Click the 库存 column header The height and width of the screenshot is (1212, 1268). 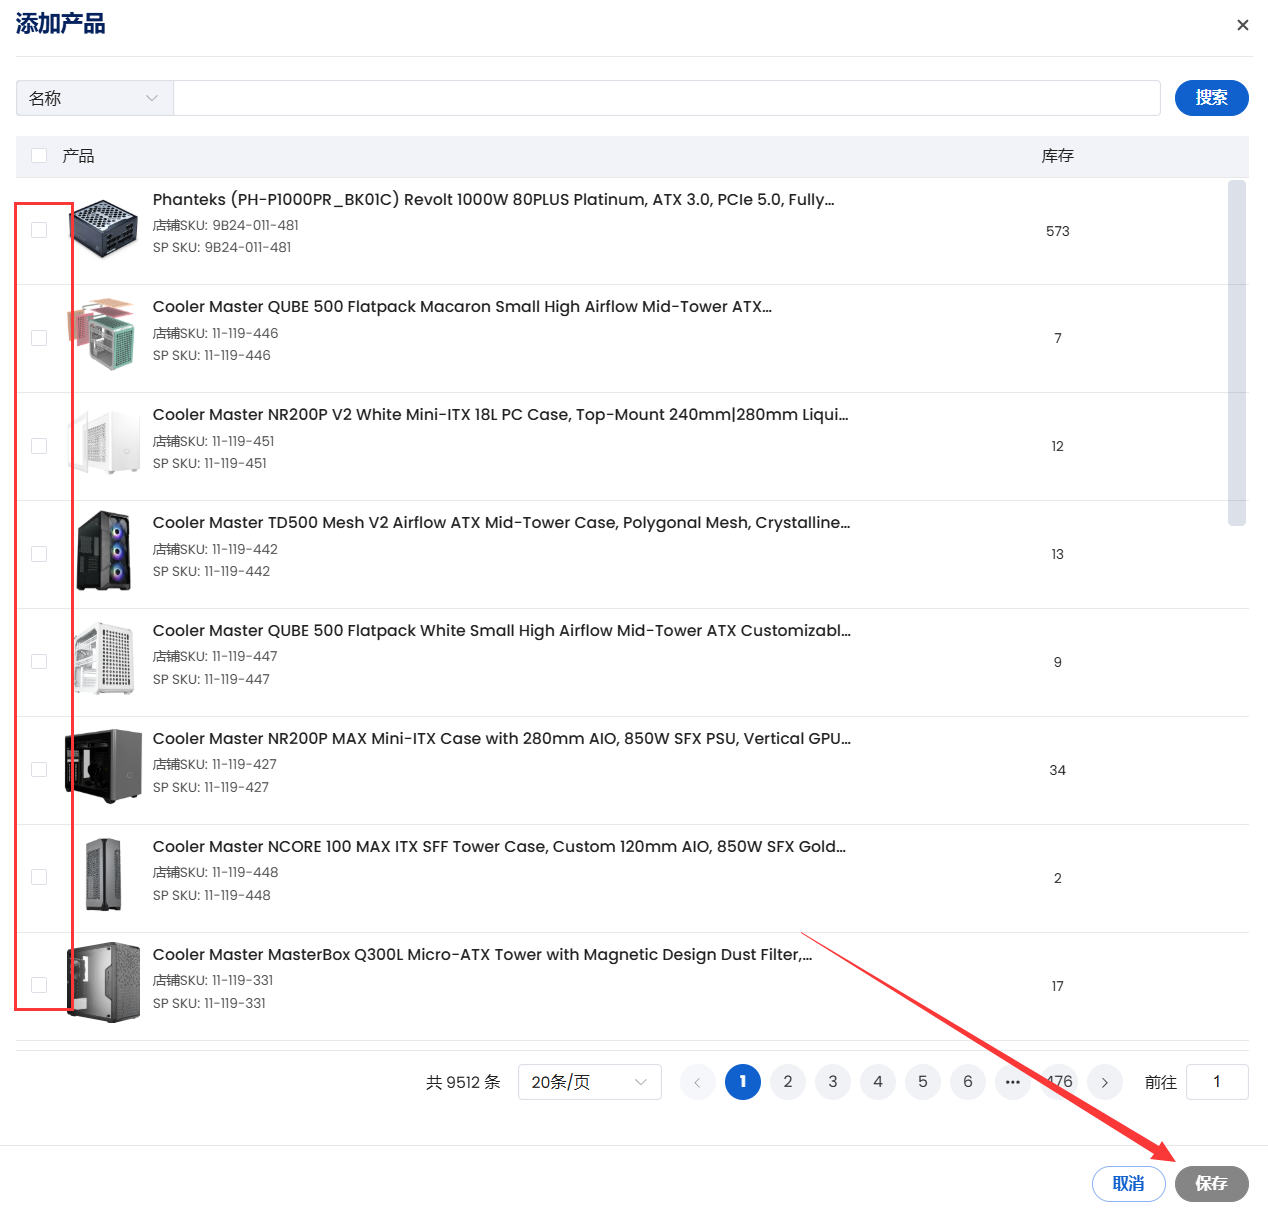pos(1058,156)
